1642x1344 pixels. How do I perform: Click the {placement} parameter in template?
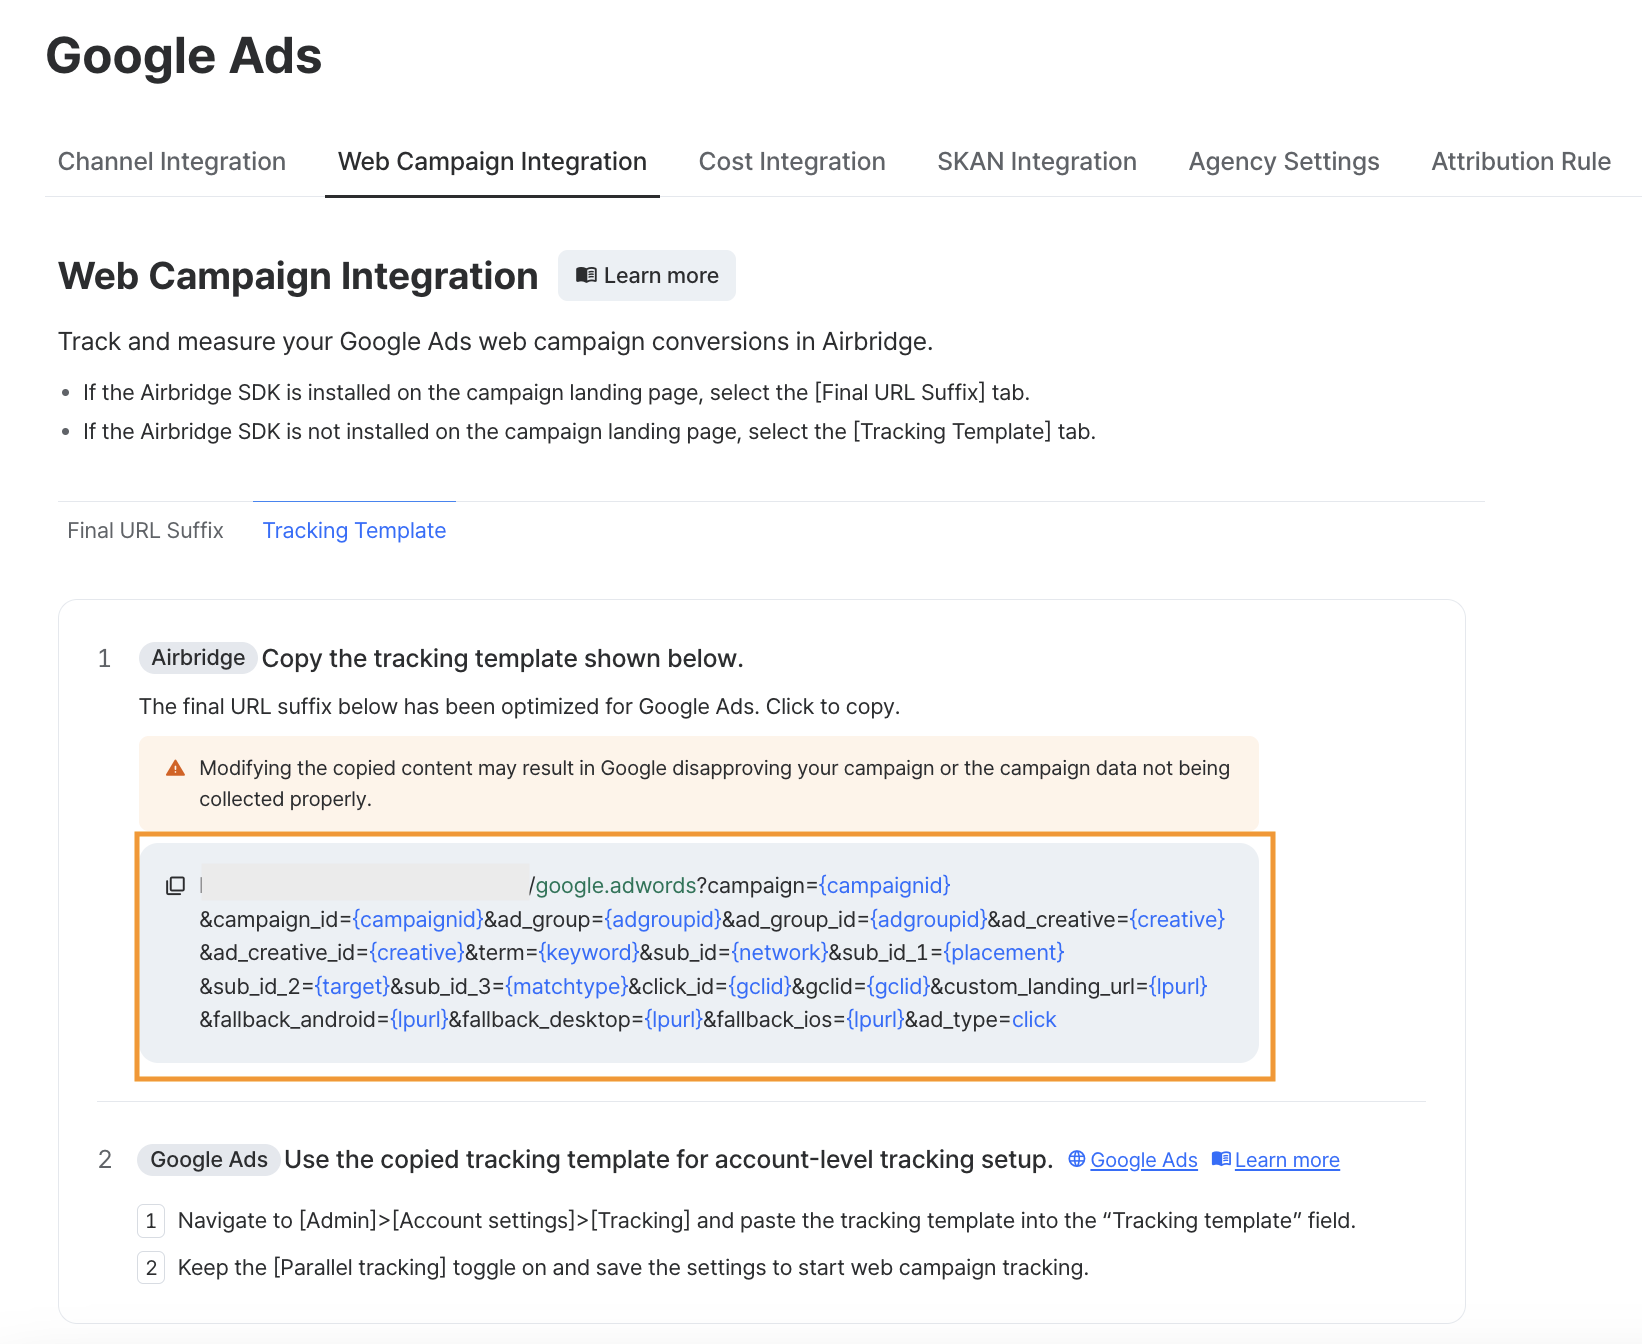(1004, 953)
